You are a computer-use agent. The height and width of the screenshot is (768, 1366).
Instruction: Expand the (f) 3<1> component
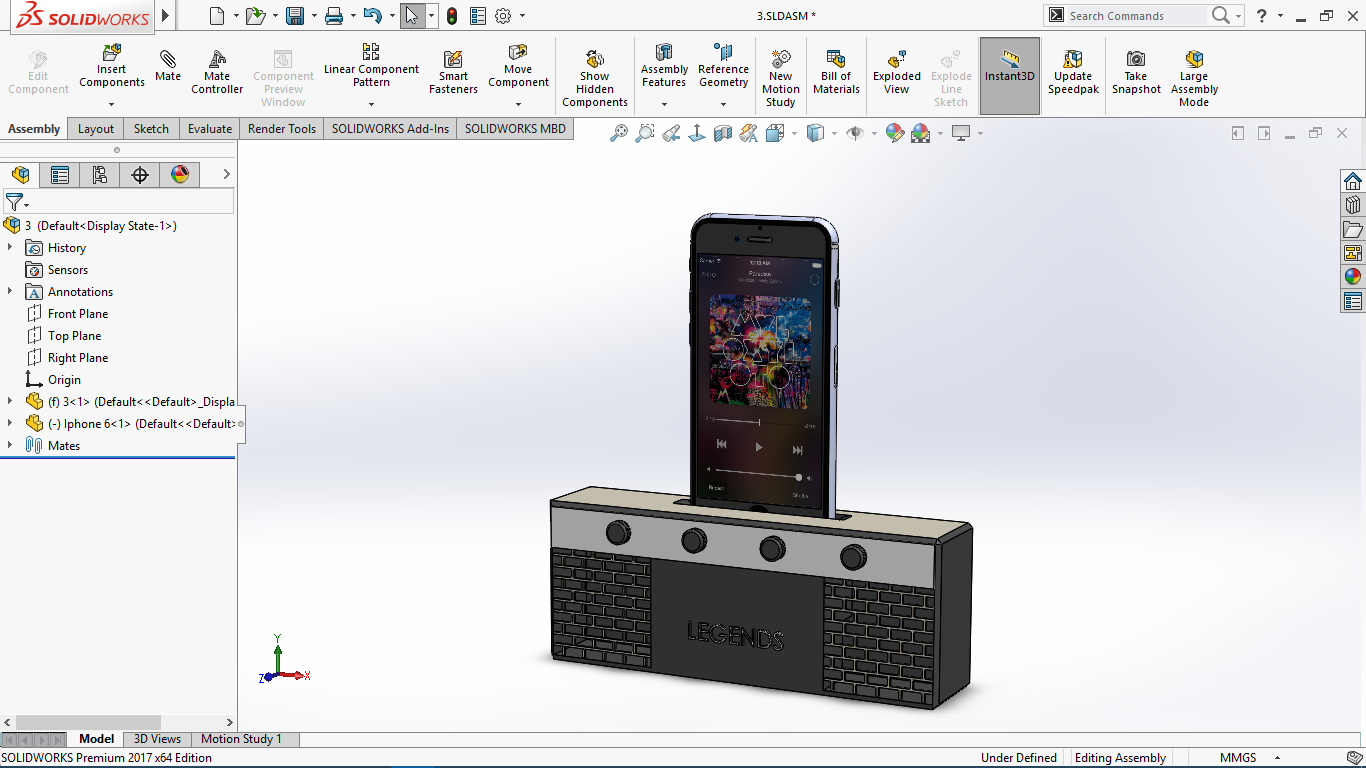tap(10, 401)
